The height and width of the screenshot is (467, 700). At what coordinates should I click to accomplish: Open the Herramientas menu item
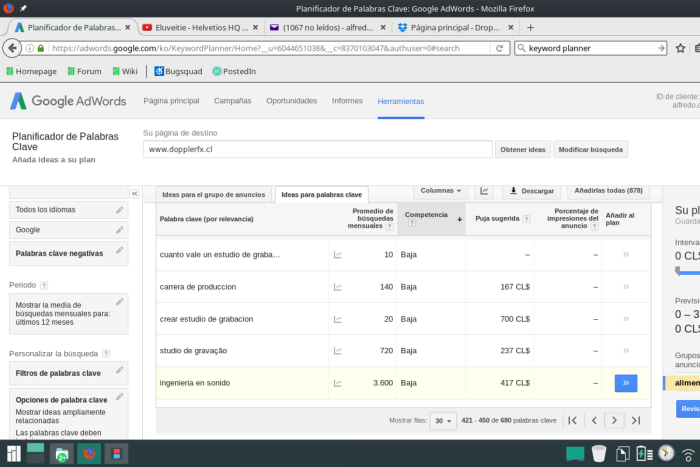401,101
